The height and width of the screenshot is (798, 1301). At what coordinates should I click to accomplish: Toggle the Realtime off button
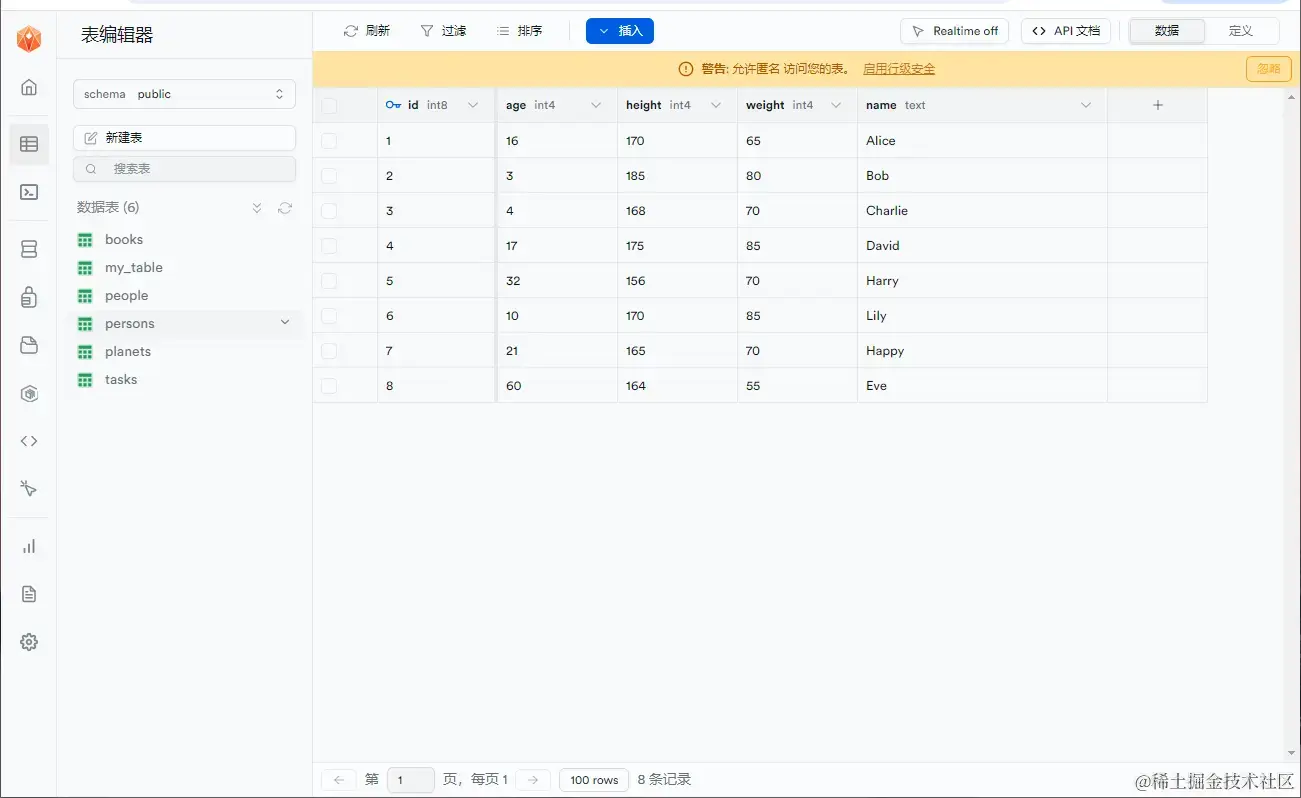[x=955, y=31]
